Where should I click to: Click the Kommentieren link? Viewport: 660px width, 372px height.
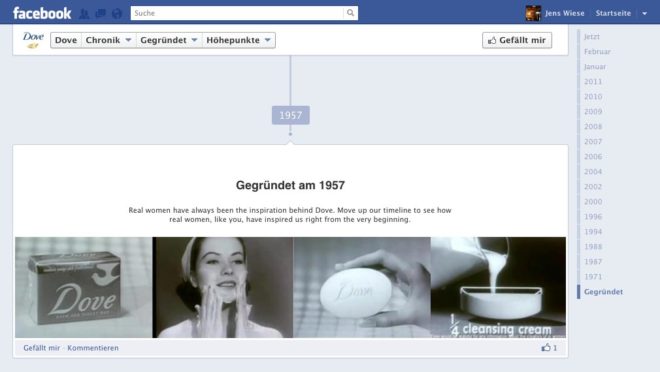[x=93, y=348]
